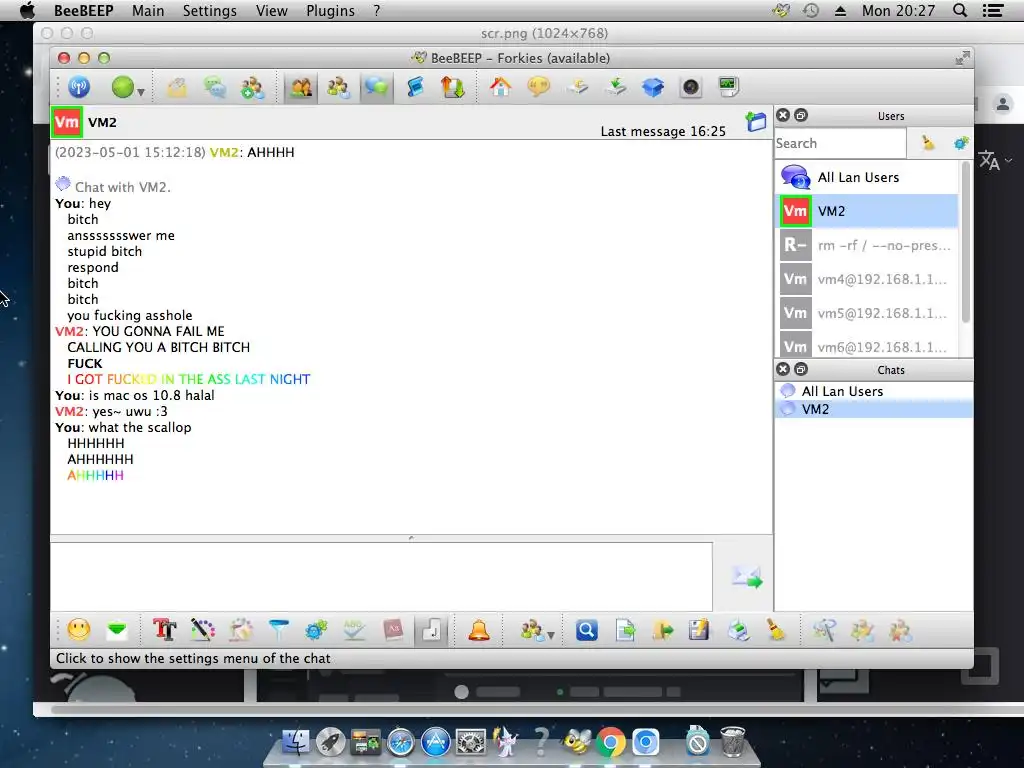This screenshot has height=768, width=1024.
Task: Close the Chats panel with X button
Action: (783, 369)
